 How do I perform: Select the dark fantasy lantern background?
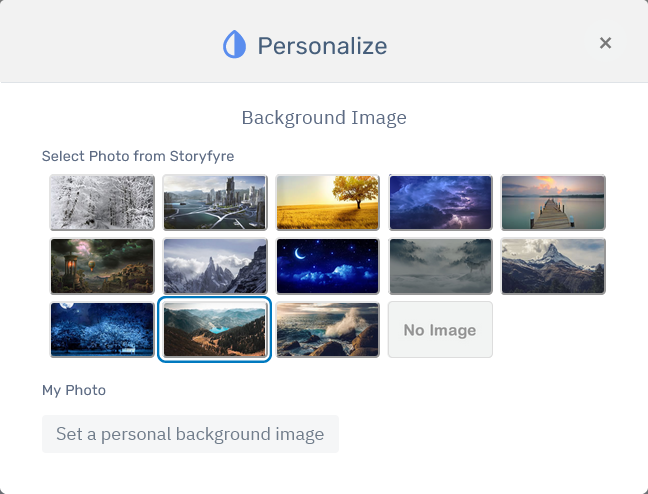pos(102,266)
